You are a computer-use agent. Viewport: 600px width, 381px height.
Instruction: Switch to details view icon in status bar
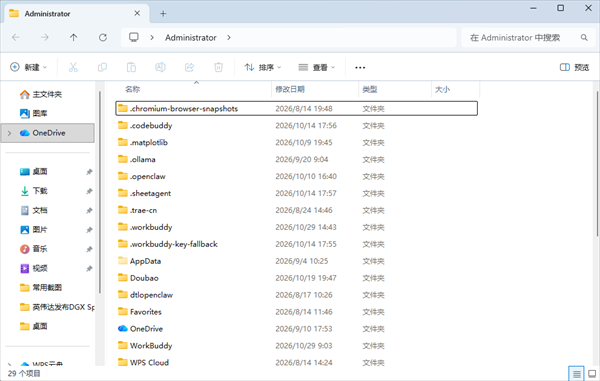tap(576, 373)
